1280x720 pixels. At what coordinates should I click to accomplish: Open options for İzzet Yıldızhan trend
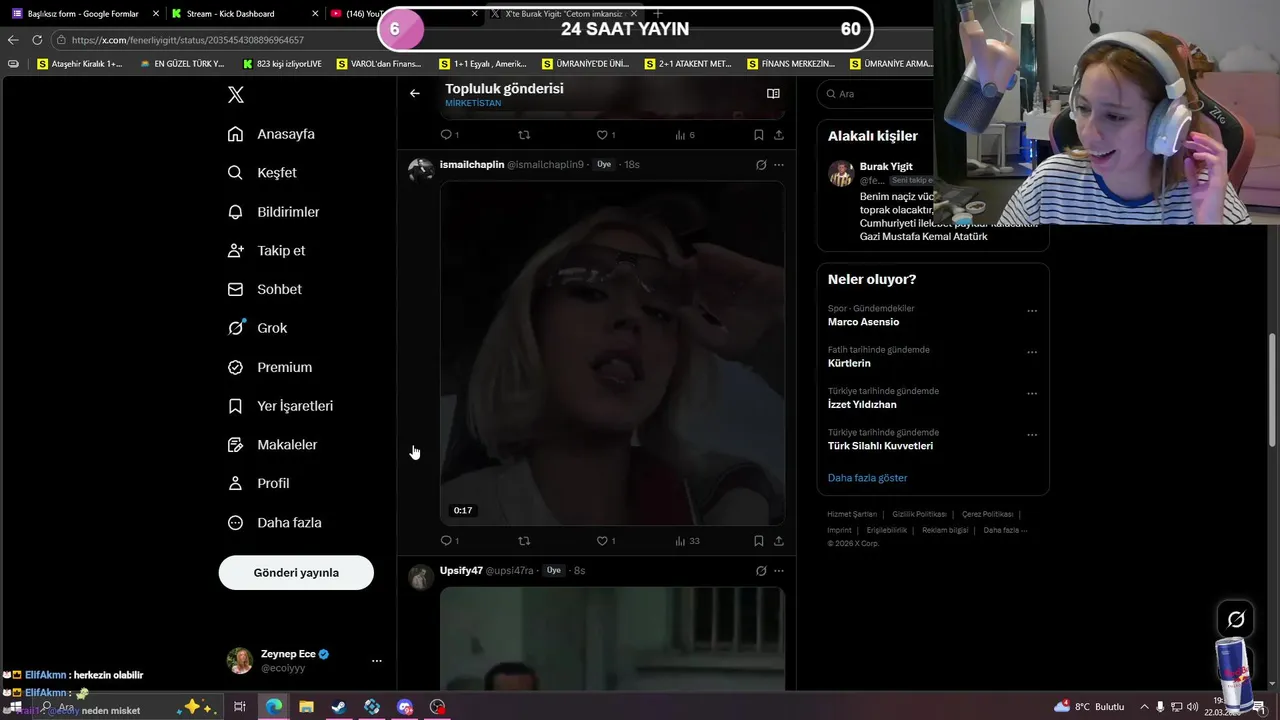click(x=1032, y=394)
